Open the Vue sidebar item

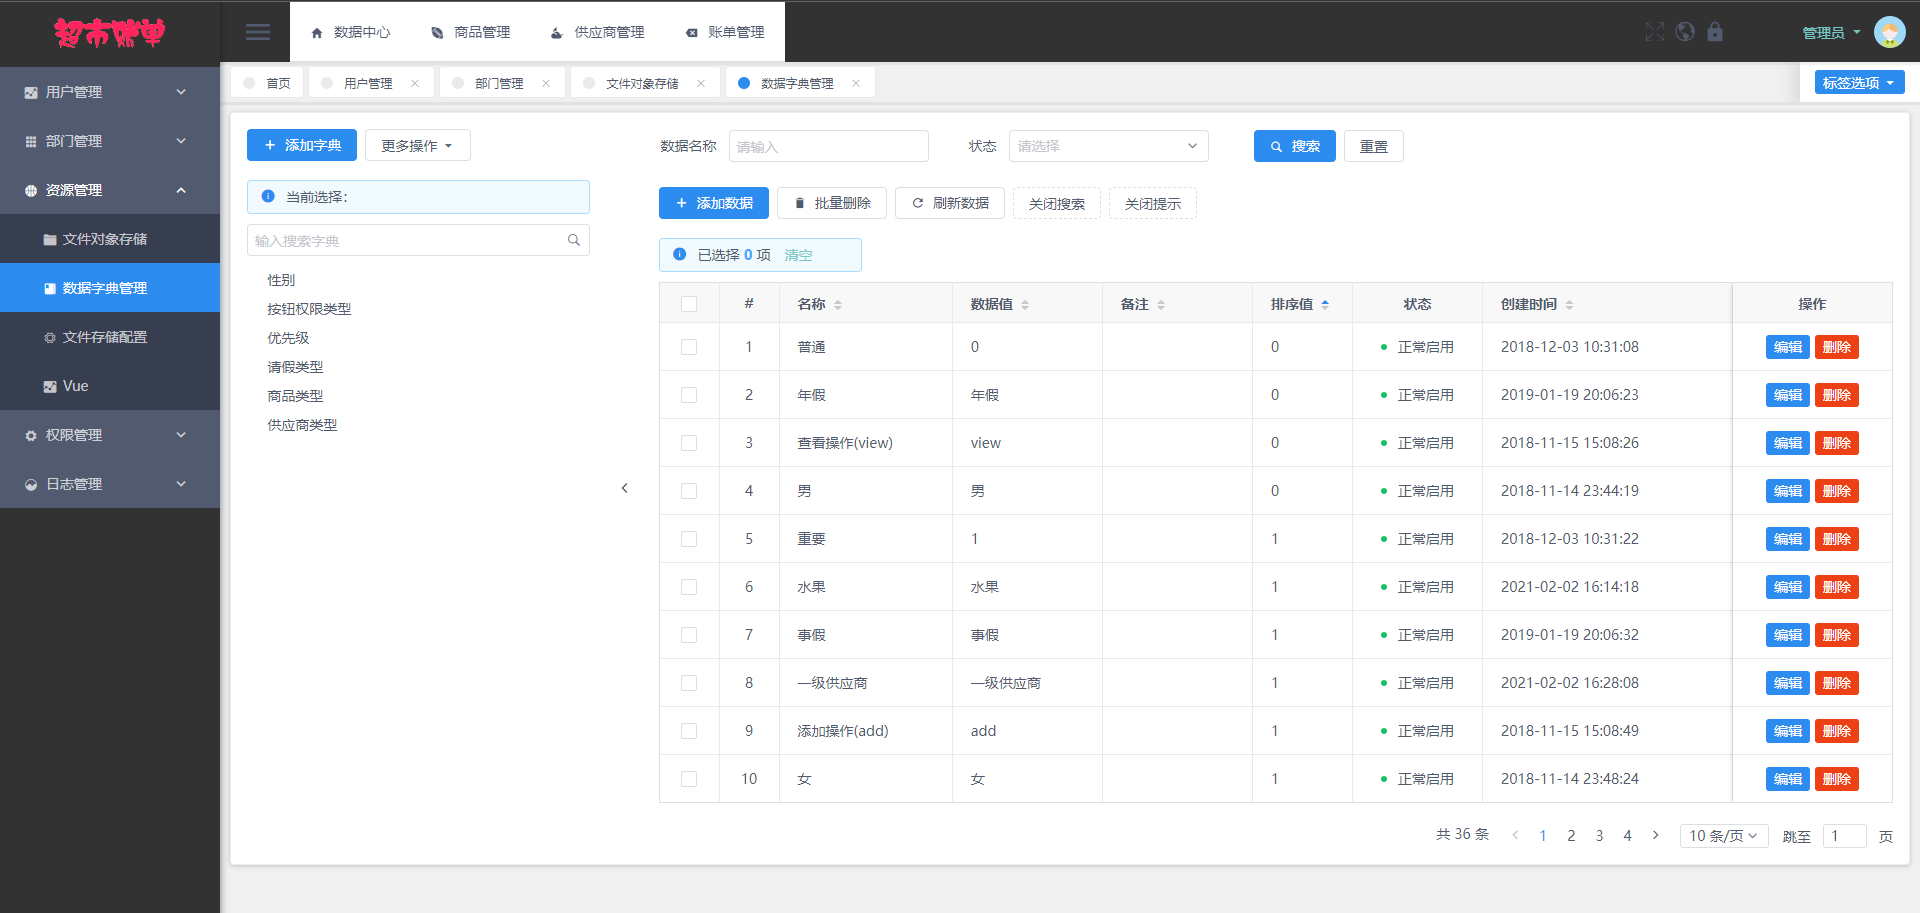[x=110, y=386]
